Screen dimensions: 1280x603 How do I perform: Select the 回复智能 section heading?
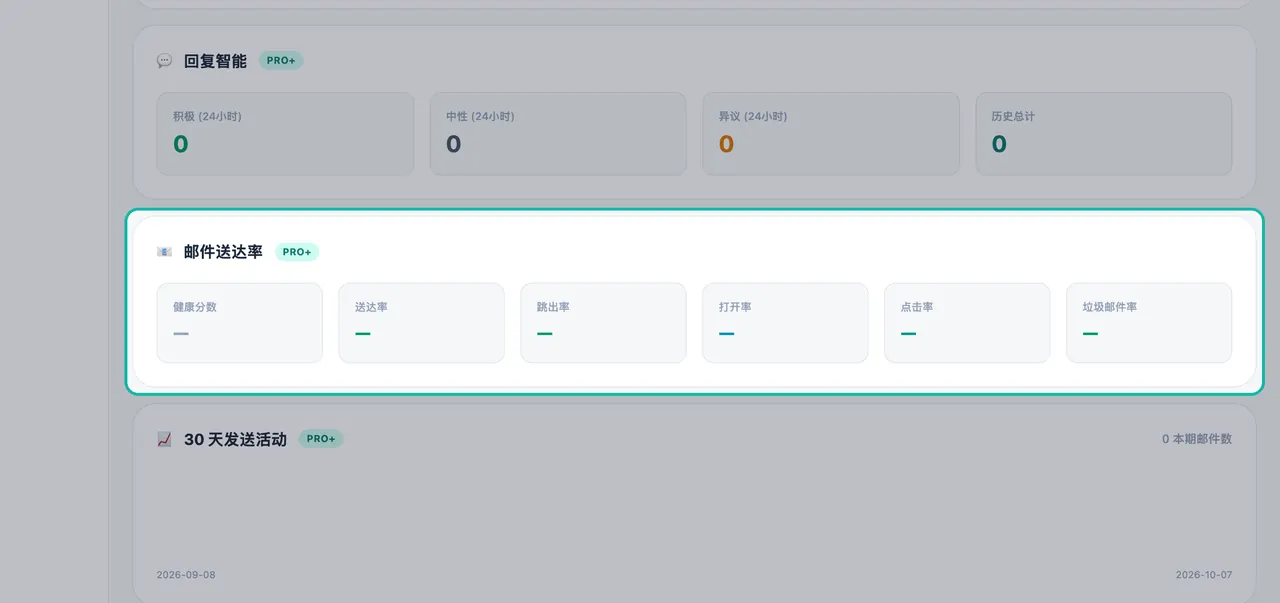click(x=215, y=61)
